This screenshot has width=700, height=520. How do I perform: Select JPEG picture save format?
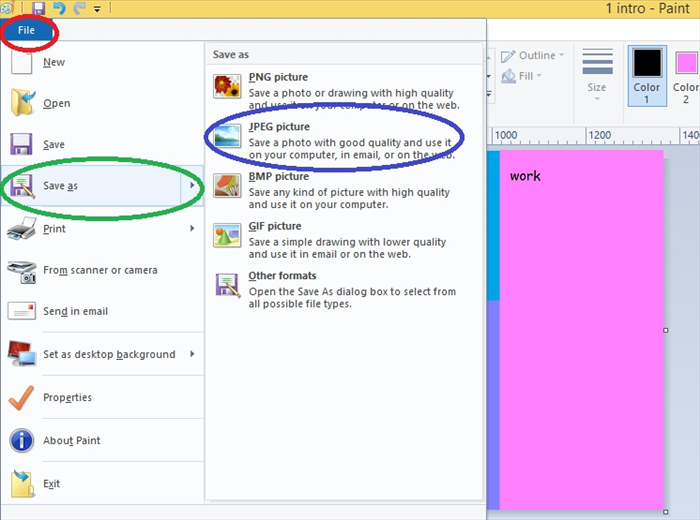[x=344, y=140]
